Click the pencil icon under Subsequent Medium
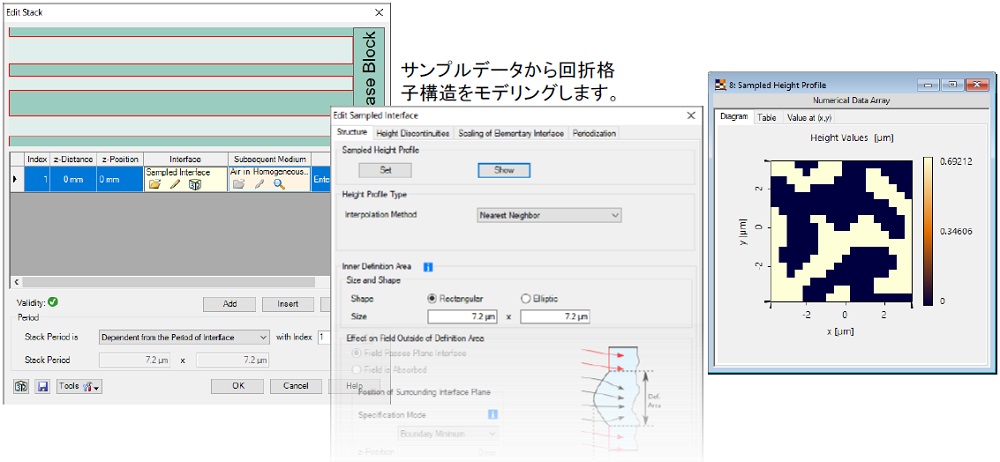This screenshot has width=1000, height=462. 259,184
